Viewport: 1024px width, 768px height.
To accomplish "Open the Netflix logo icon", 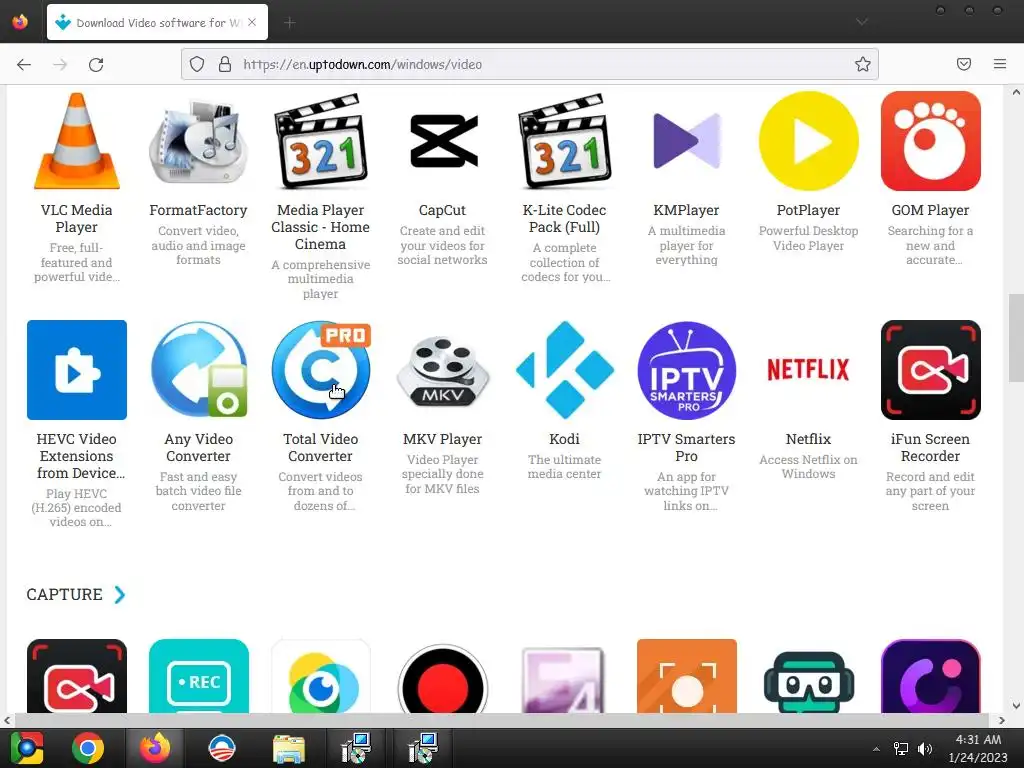I will (x=808, y=370).
